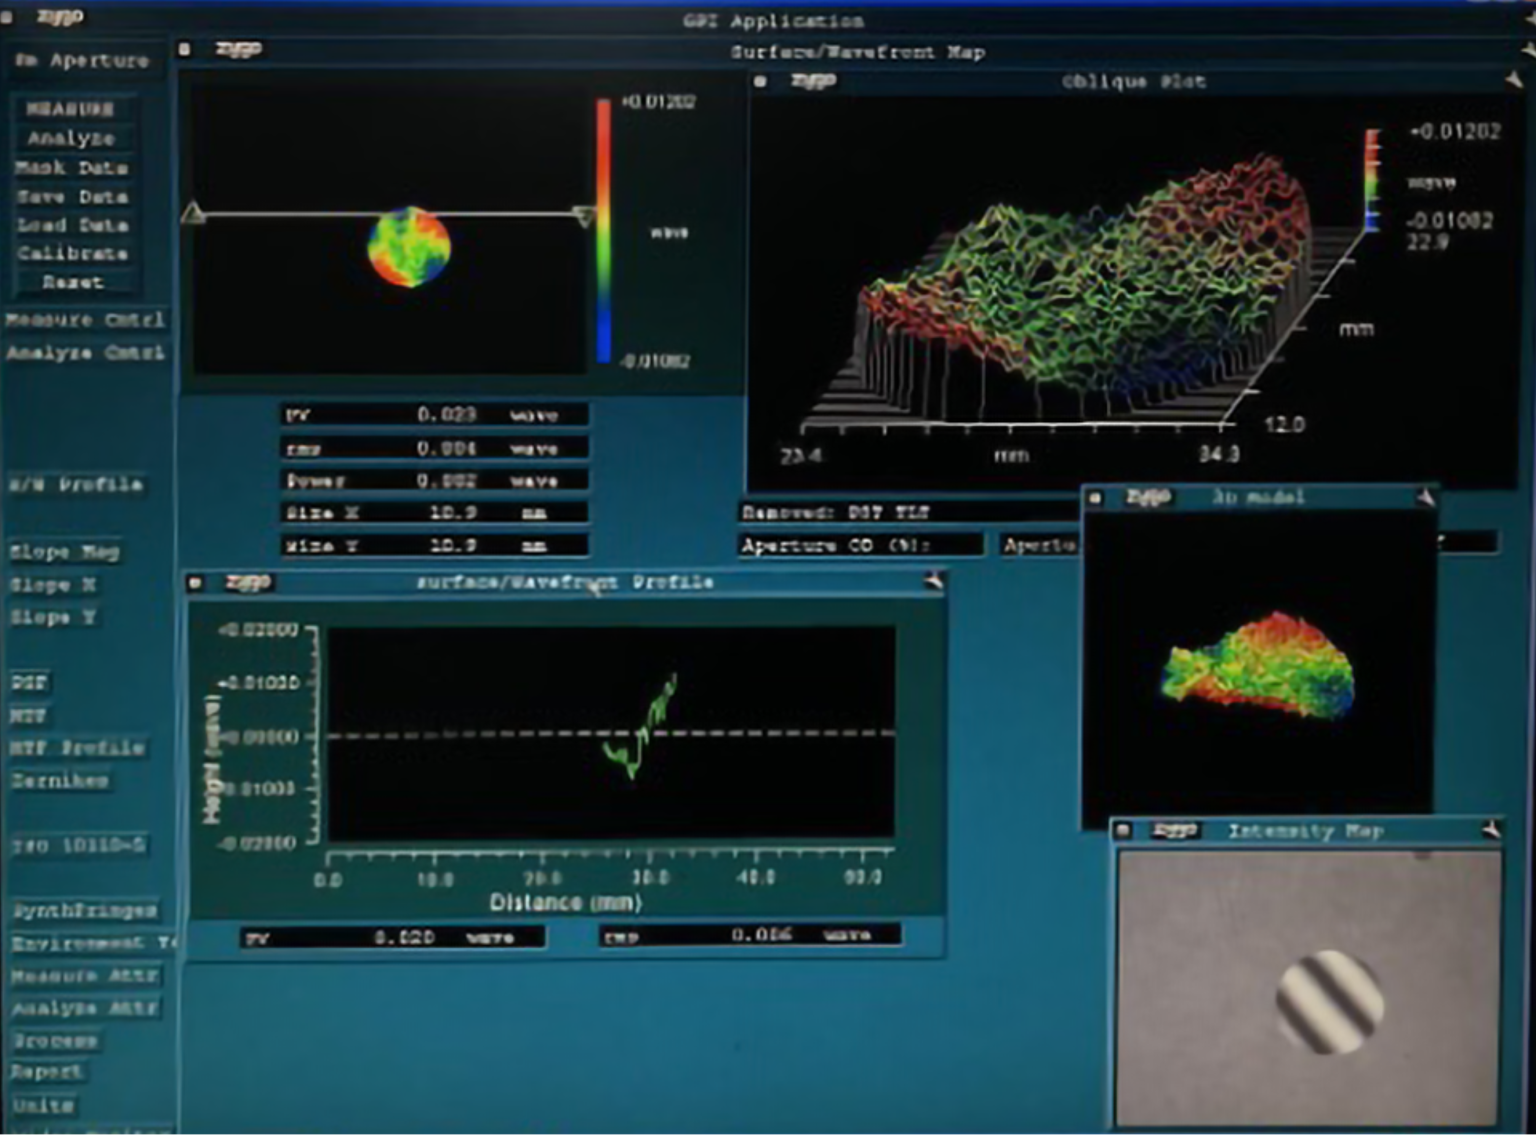Open the Process window
This screenshot has width=1536, height=1138.
point(54,1041)
